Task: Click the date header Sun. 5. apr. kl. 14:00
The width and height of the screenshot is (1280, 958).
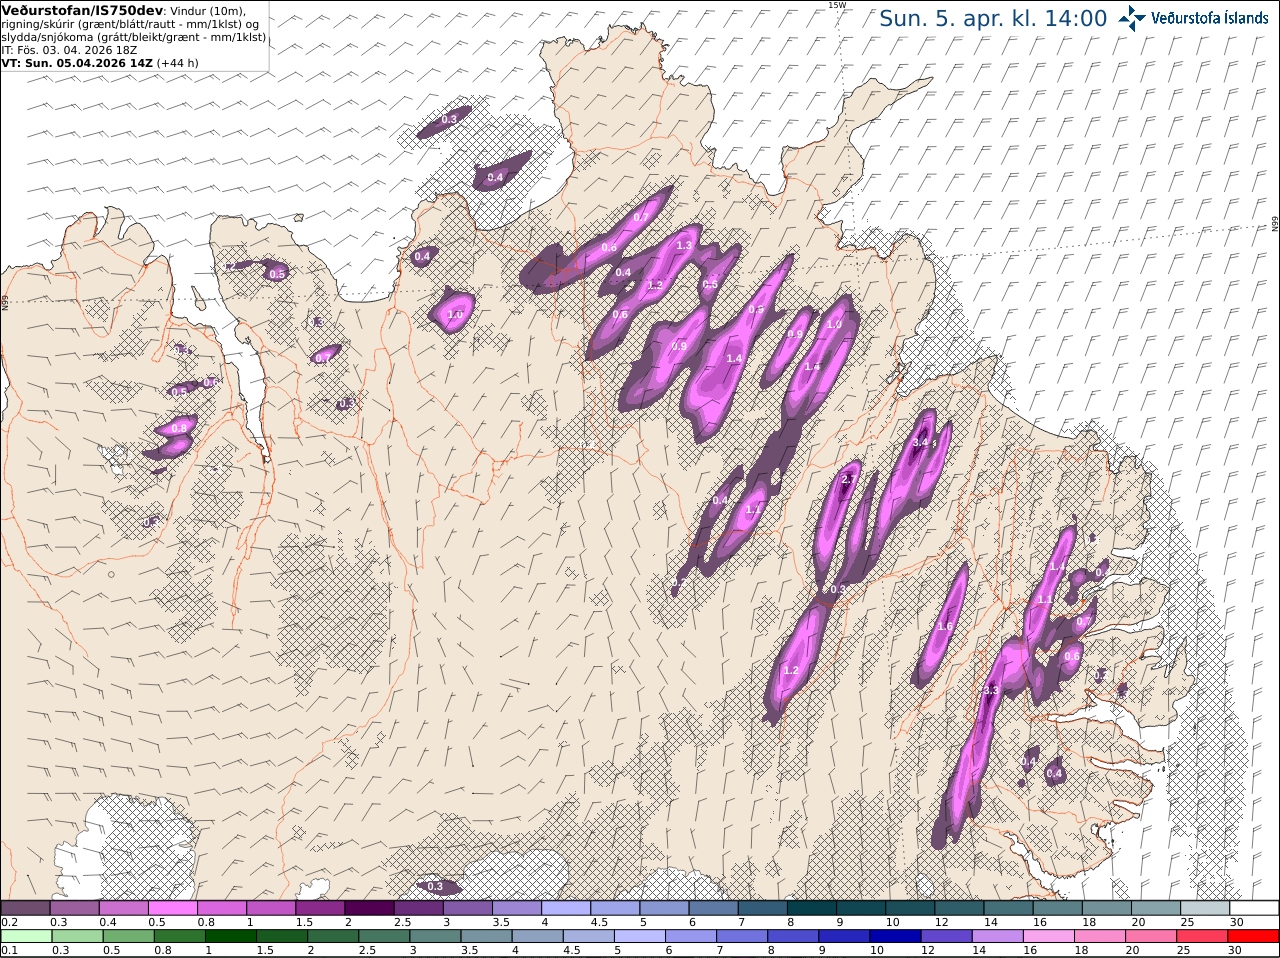Action: pyautogui.click(x=993, y=18)
